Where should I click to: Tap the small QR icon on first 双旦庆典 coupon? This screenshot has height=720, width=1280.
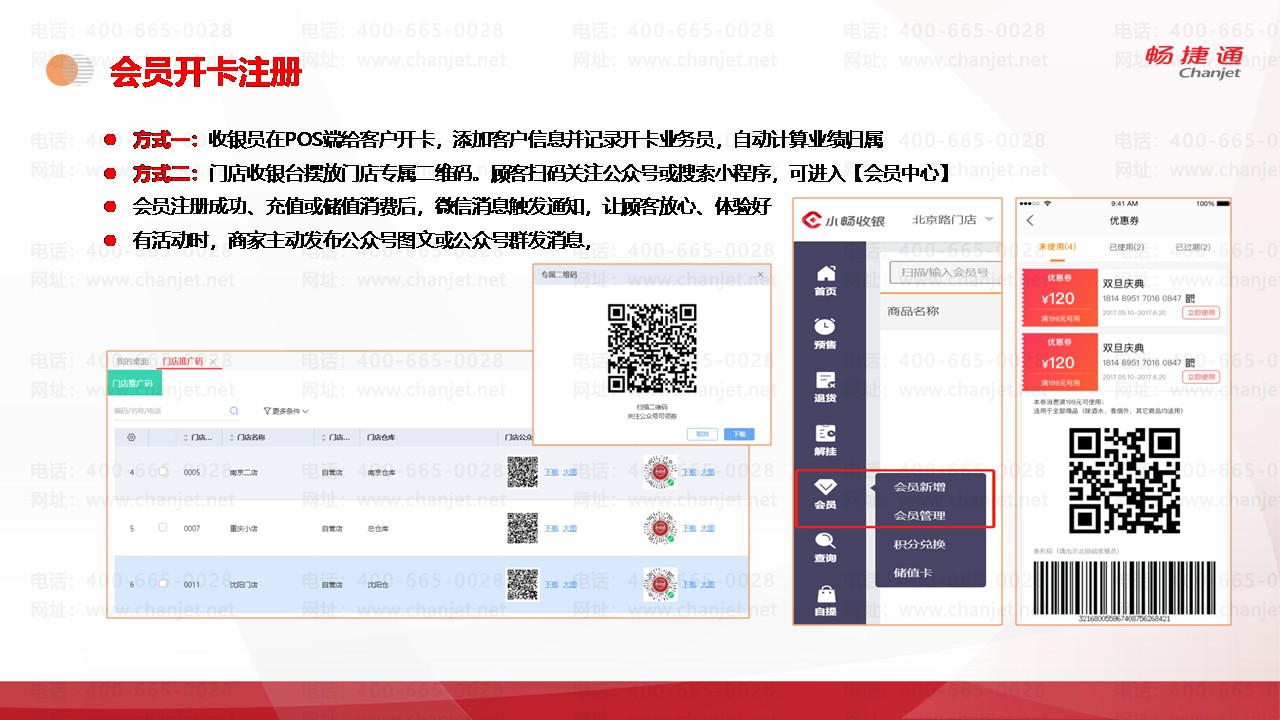(1190, 298)
